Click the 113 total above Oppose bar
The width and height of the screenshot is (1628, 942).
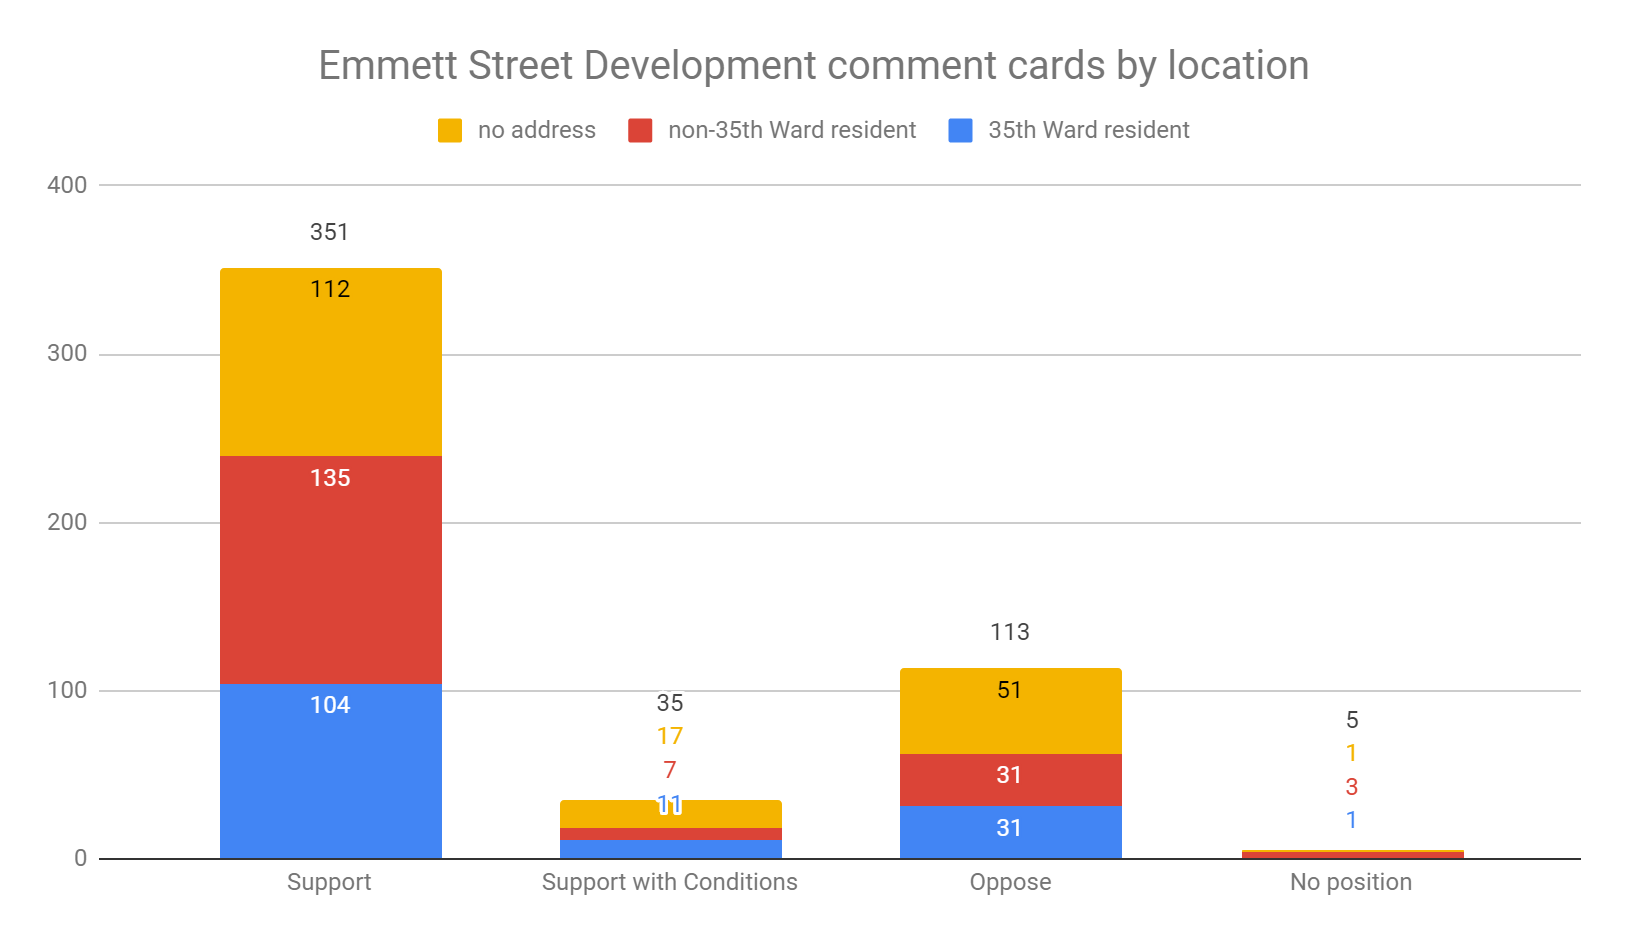point(1010,632)
